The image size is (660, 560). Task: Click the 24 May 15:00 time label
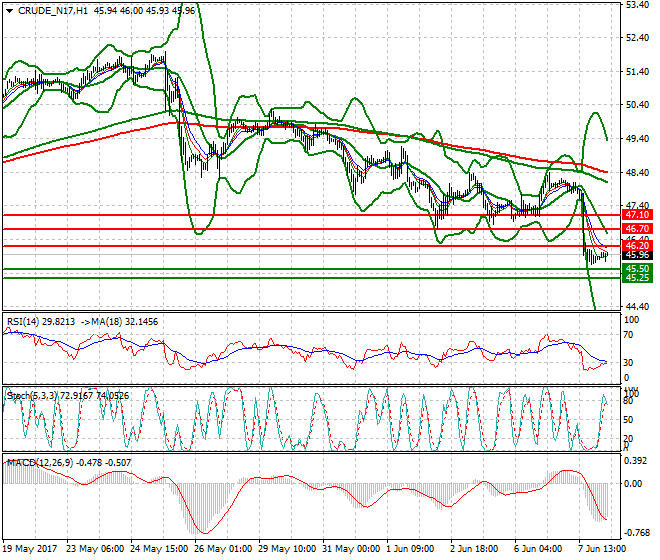point(160,549)
